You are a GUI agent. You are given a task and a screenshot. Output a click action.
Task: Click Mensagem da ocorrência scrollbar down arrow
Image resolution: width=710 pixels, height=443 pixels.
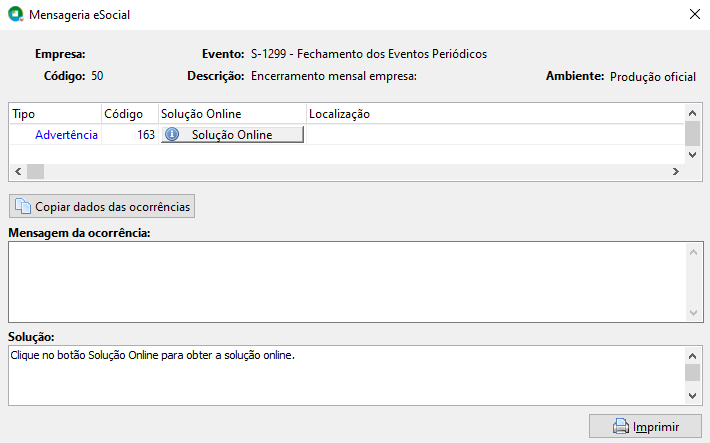click(x=693, y=313)
